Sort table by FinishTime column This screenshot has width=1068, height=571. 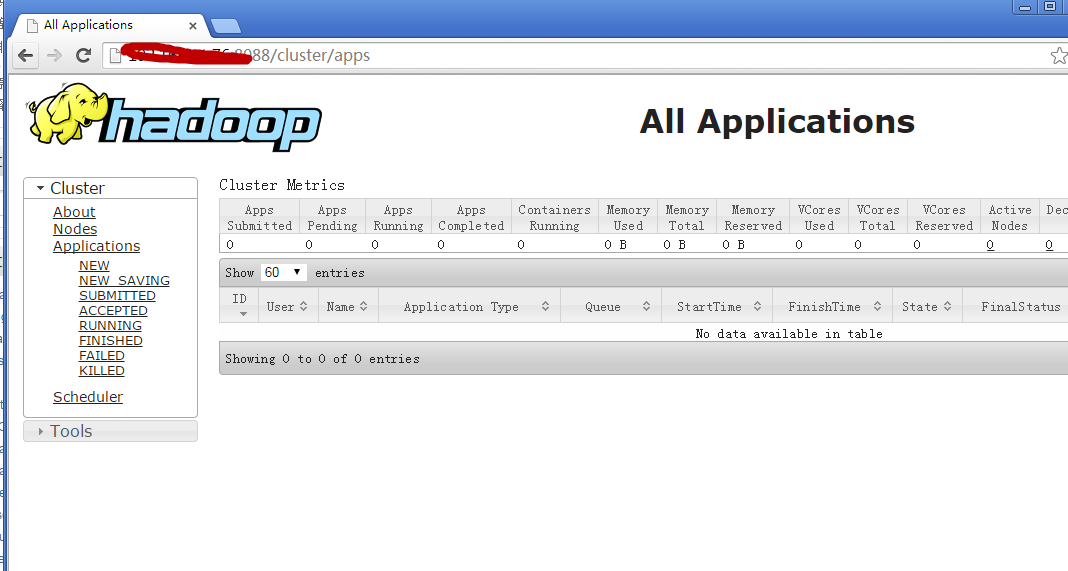click(832, 307)
